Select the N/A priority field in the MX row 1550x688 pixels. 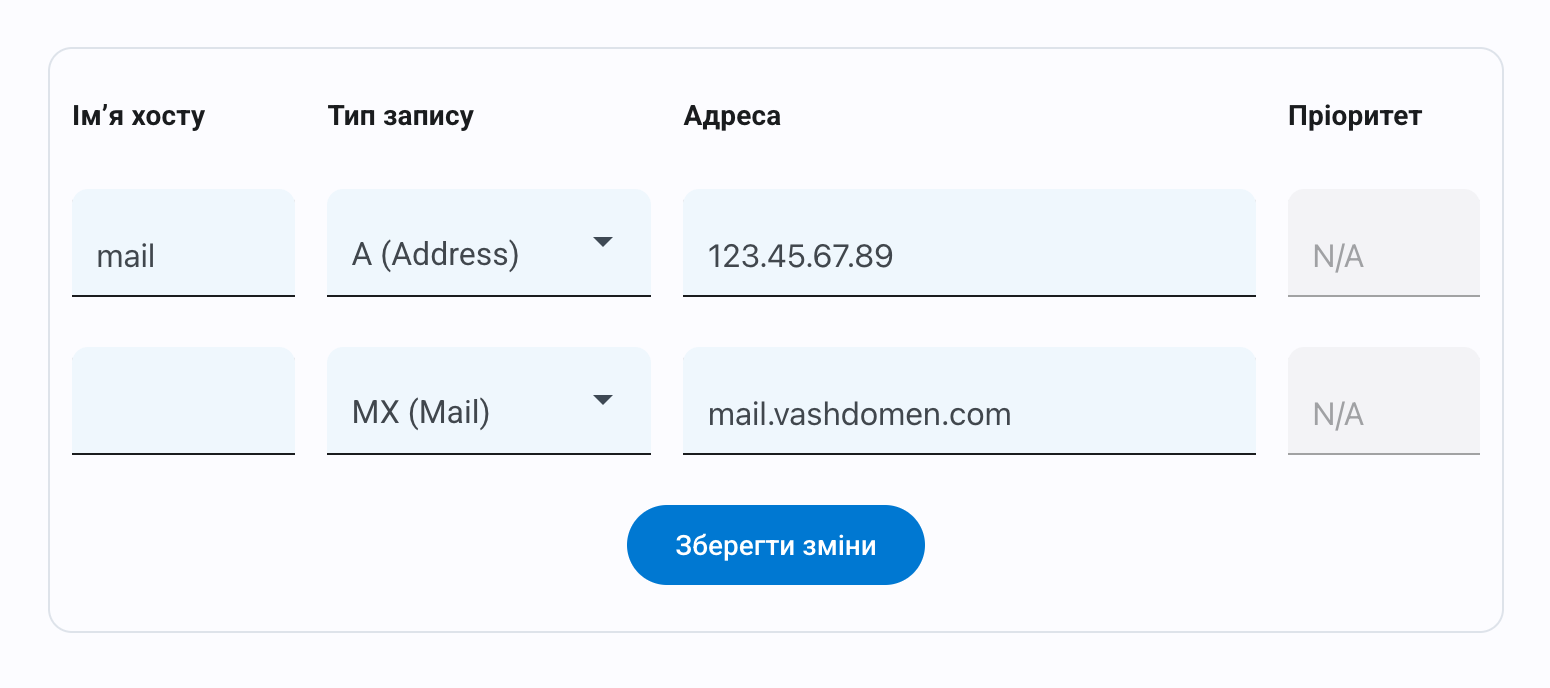[x=1384, y=399]
